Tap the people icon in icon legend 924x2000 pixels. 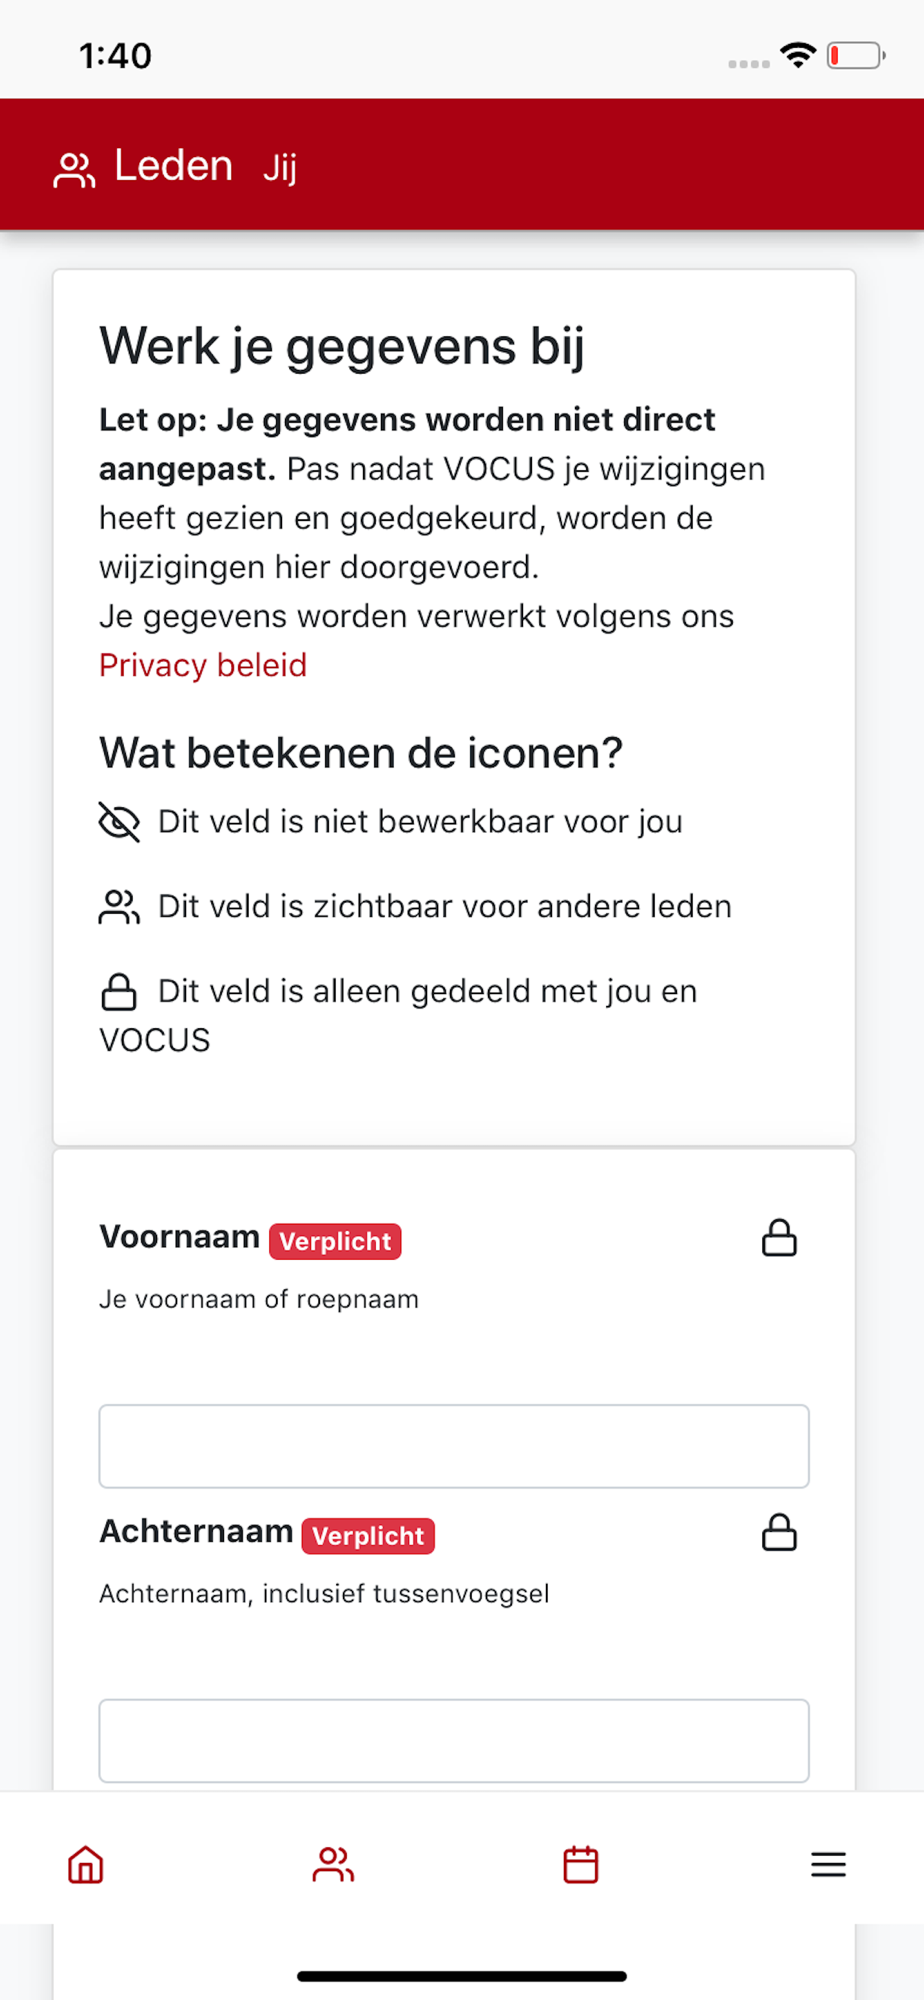(119, 907)
